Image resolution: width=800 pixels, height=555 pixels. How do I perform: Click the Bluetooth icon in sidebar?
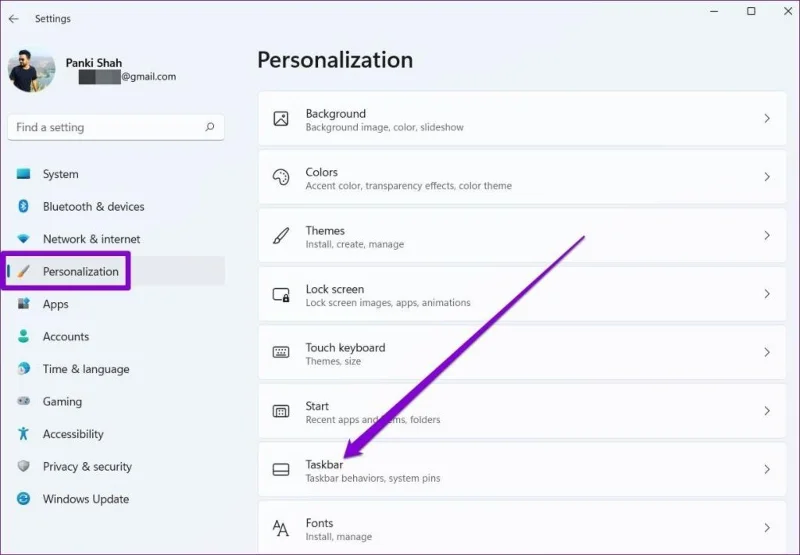coord(23,206)
